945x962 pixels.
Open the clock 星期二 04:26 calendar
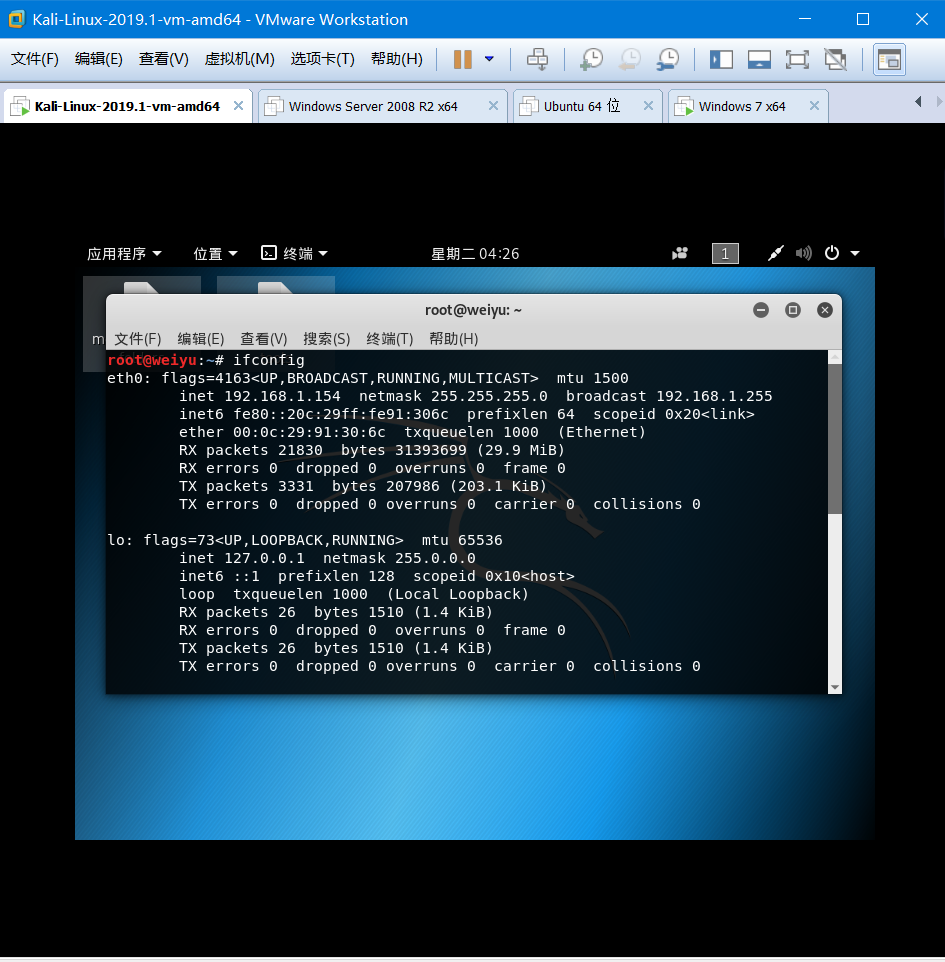point(475,253)
